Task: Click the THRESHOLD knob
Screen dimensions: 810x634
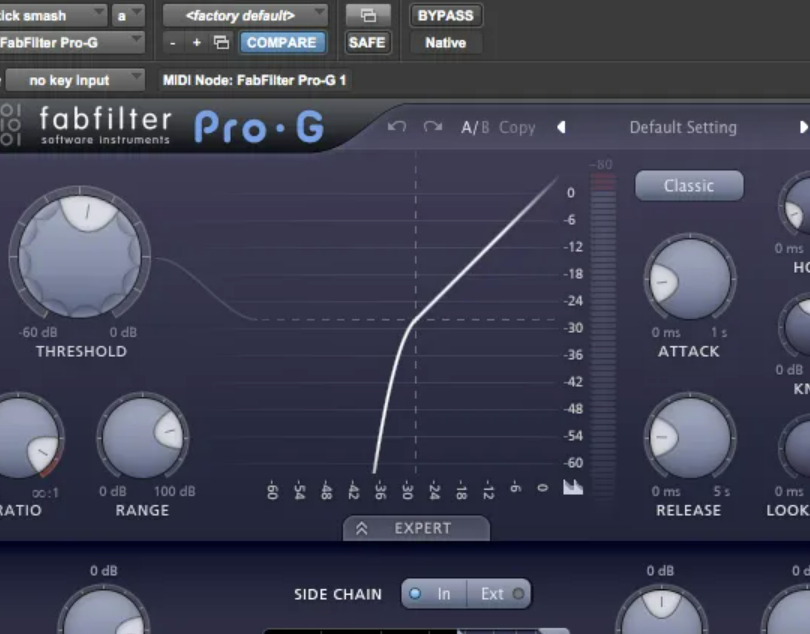Action: [x=80, y=256]
